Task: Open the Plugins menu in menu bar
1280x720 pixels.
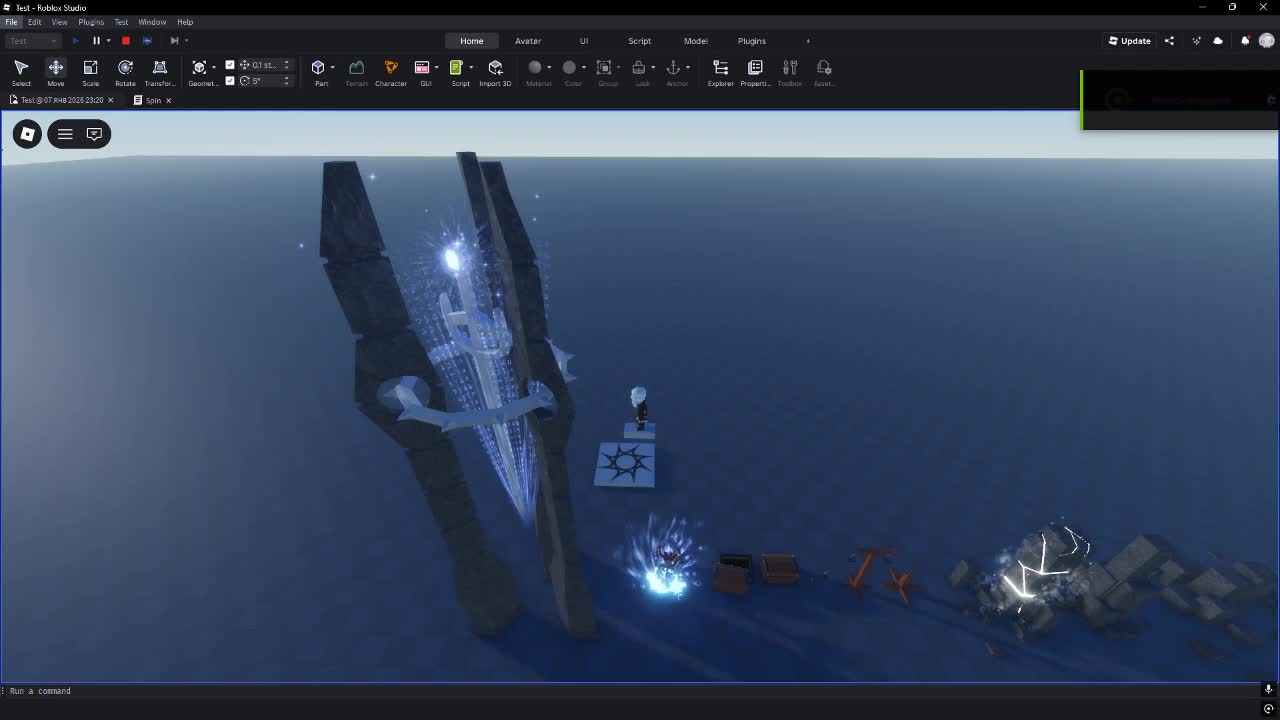Action: point(91,22)
